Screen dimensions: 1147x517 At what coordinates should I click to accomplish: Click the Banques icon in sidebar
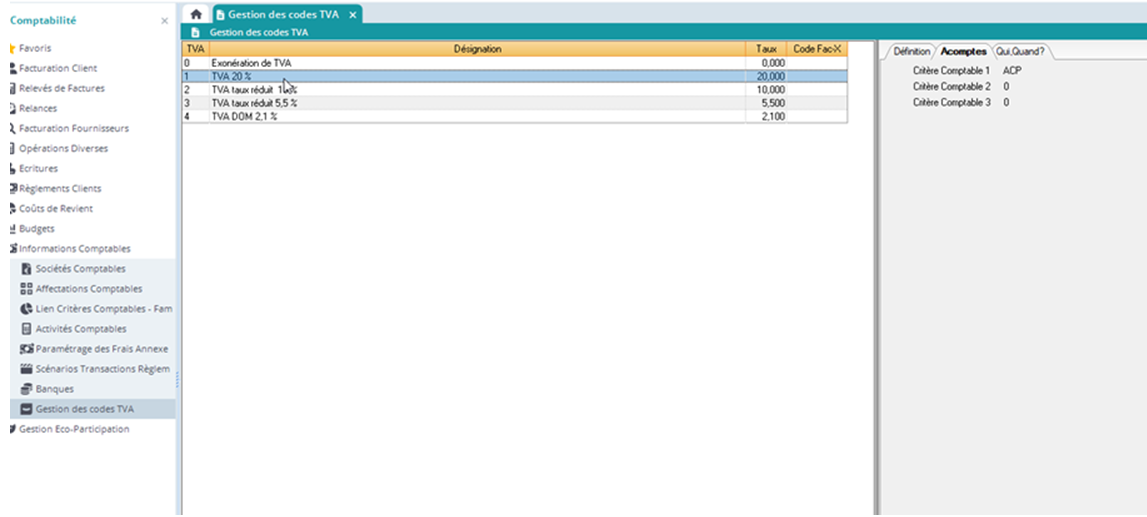pyautogui.click(x=27, y=389)
